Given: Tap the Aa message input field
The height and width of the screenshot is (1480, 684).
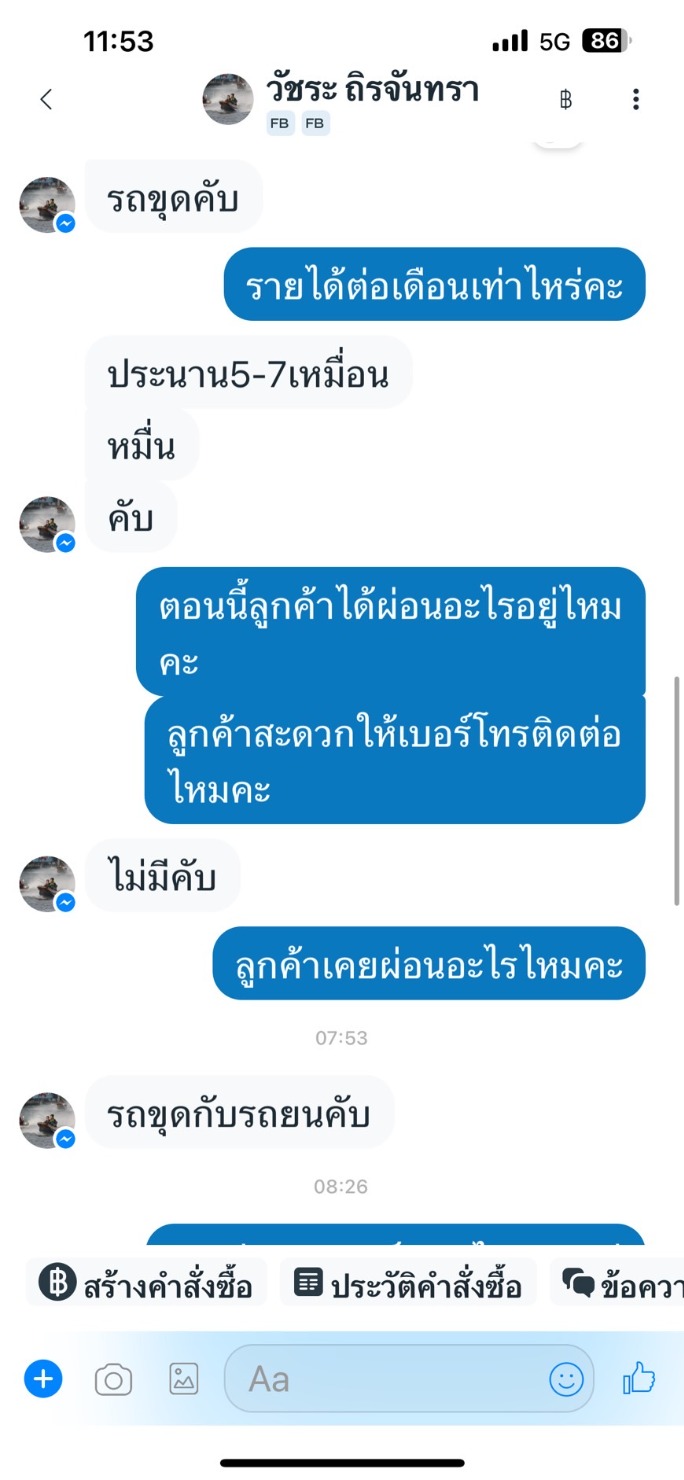Looking at the screenshot, I should [x=408, y=1379].
